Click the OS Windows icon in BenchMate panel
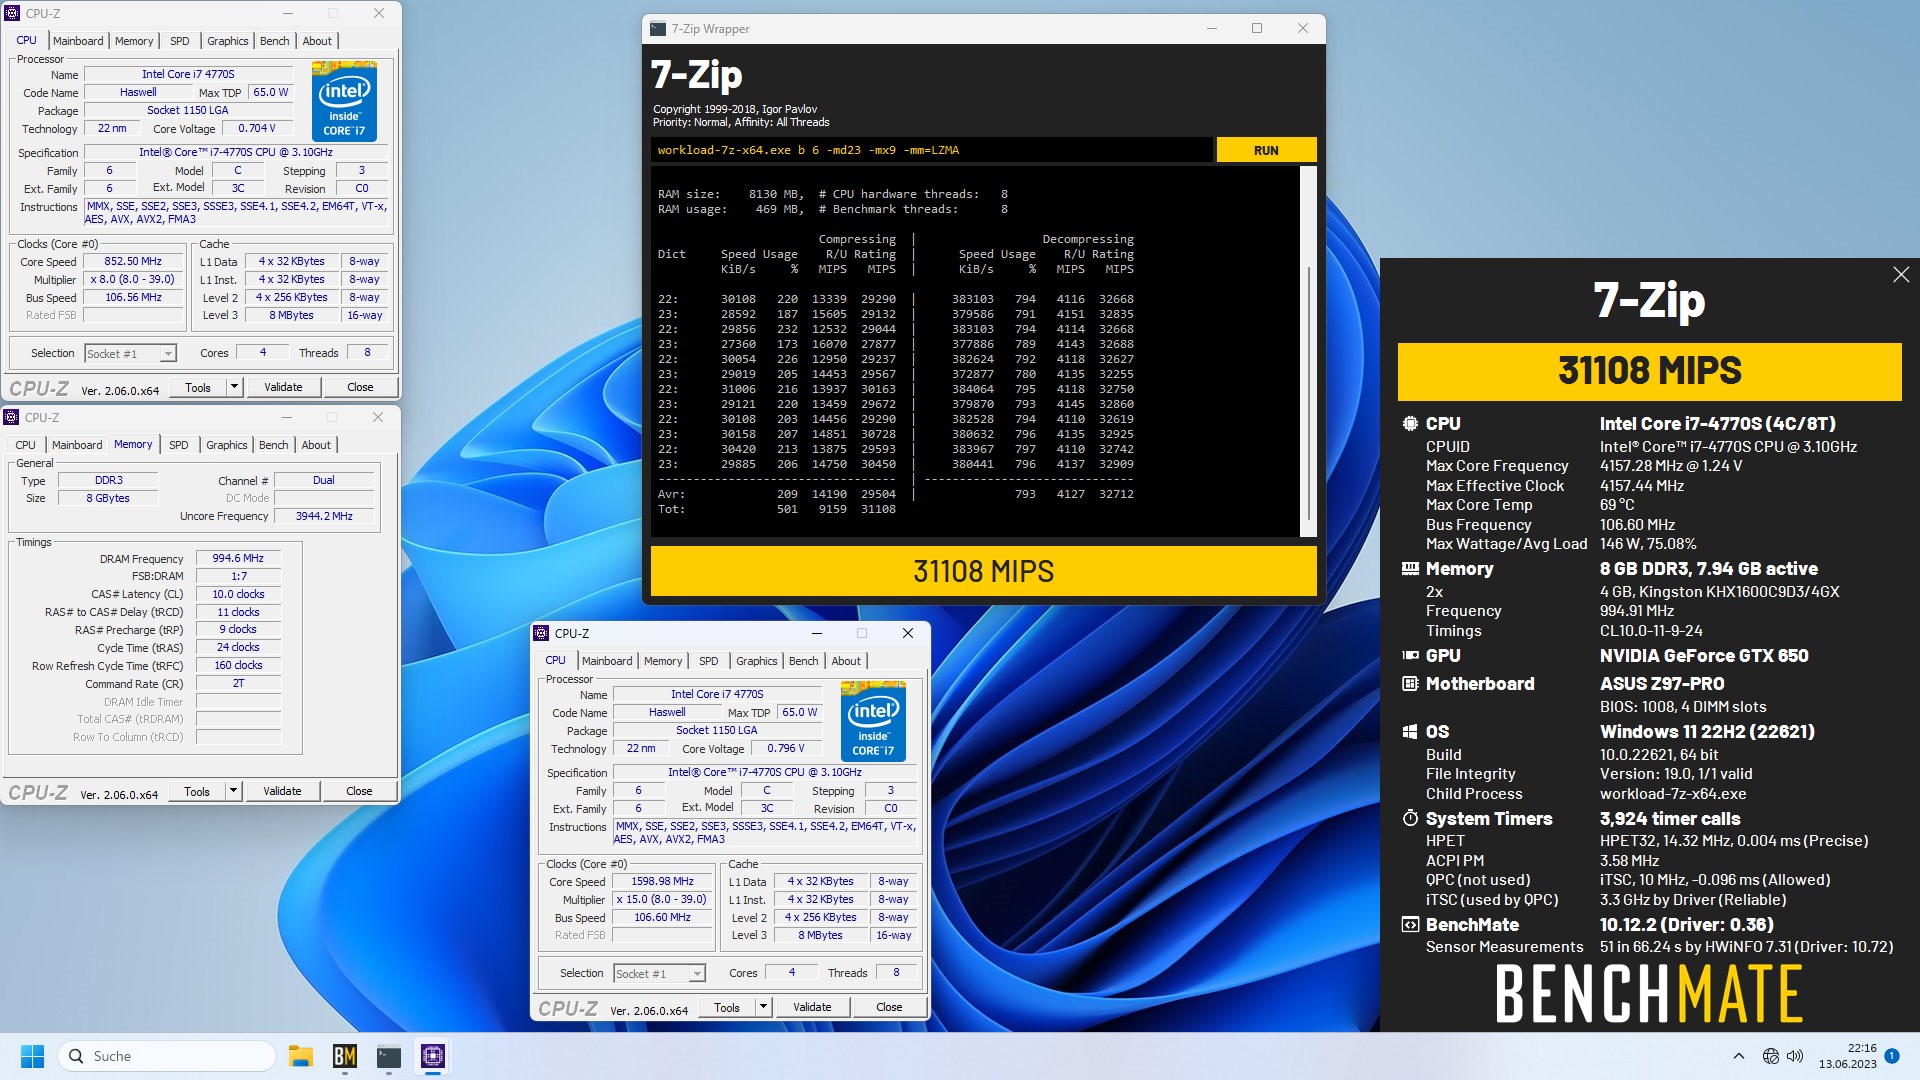 [1410, 731]
